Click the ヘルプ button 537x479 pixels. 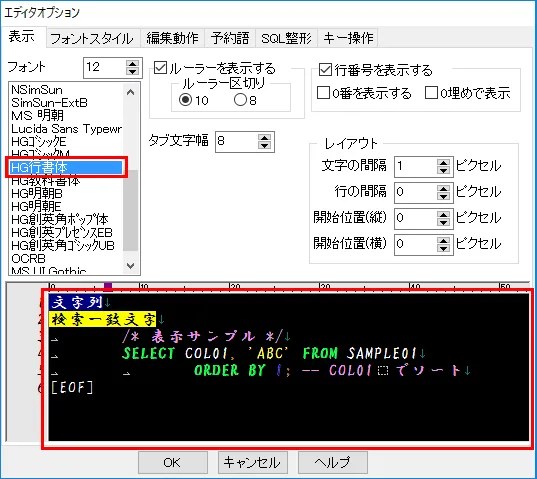click(333, 462)
